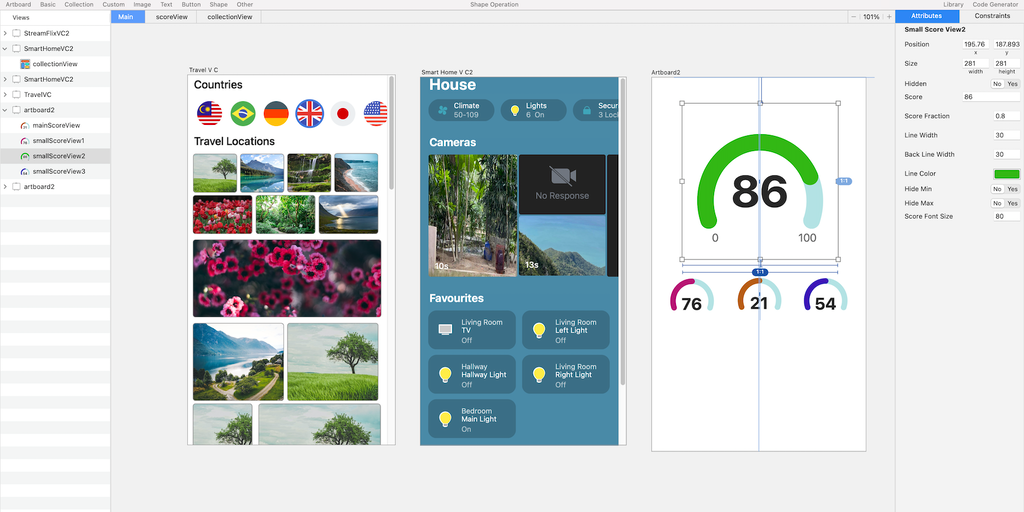
Task: Expand the last collapsed artboard2 row
Action: coord(5,187)
